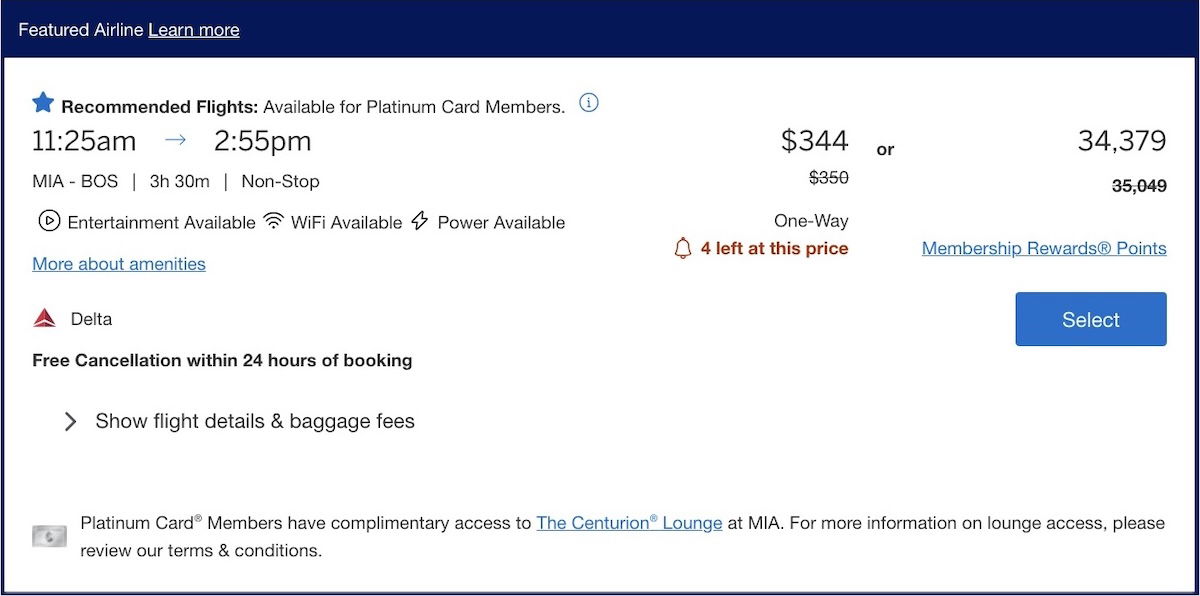The width and height of the screenshot is (1200, 596).
Task: Click the $344 cash price
Action: [815, 141]
